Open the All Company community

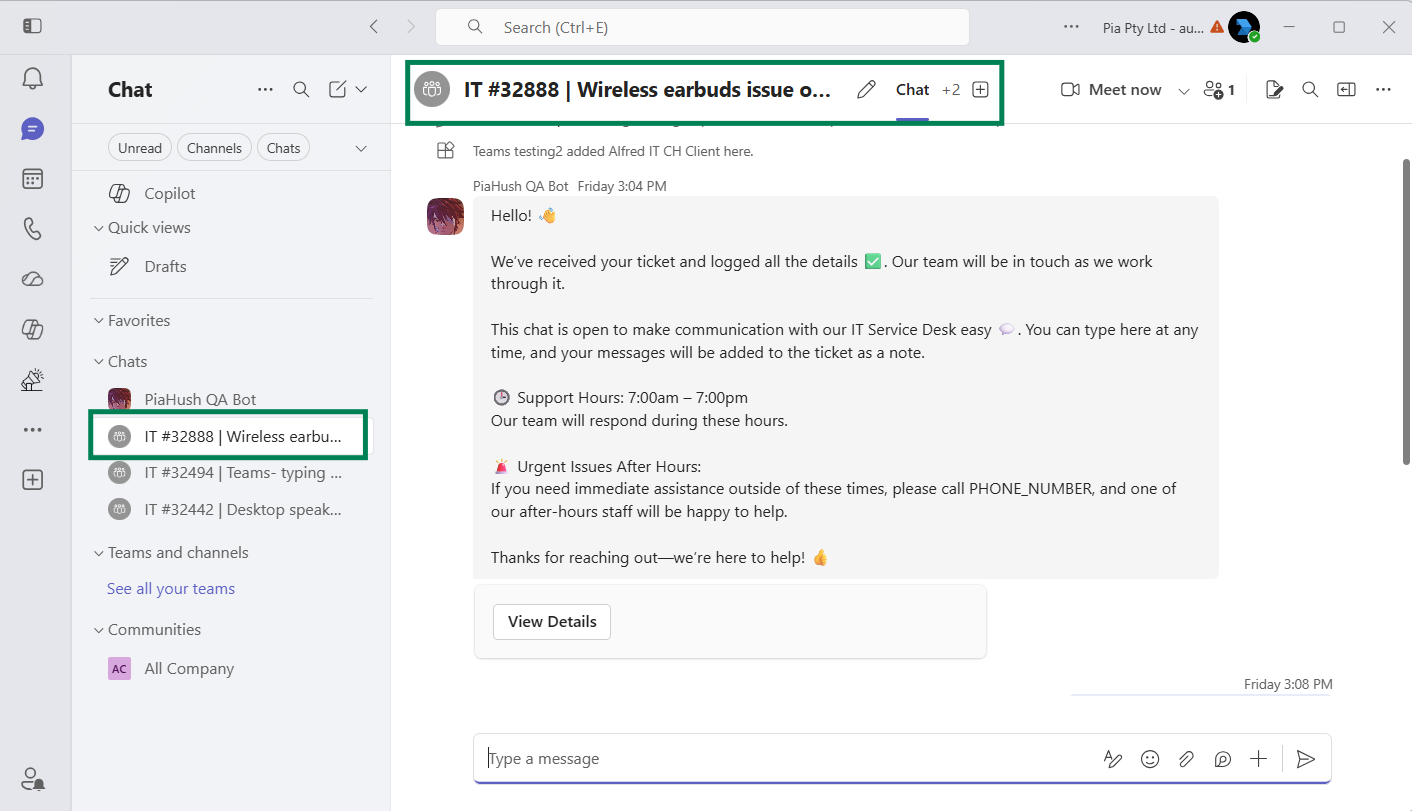[x=231, y=668]
